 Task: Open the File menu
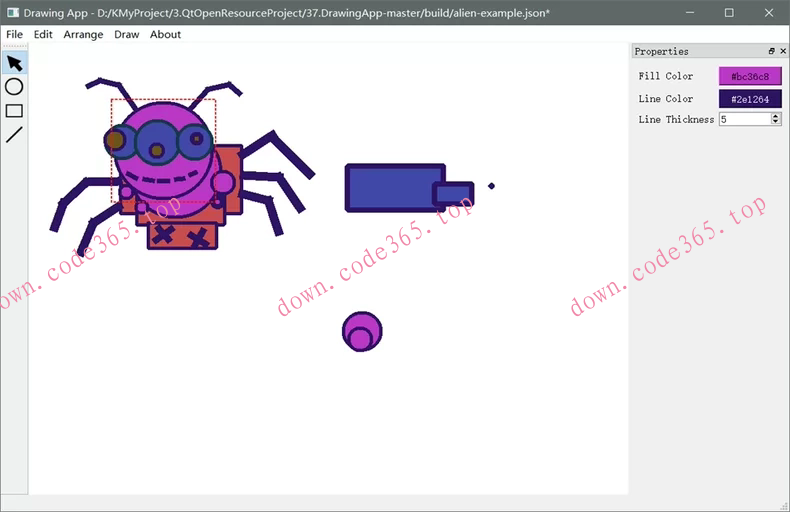14,34
